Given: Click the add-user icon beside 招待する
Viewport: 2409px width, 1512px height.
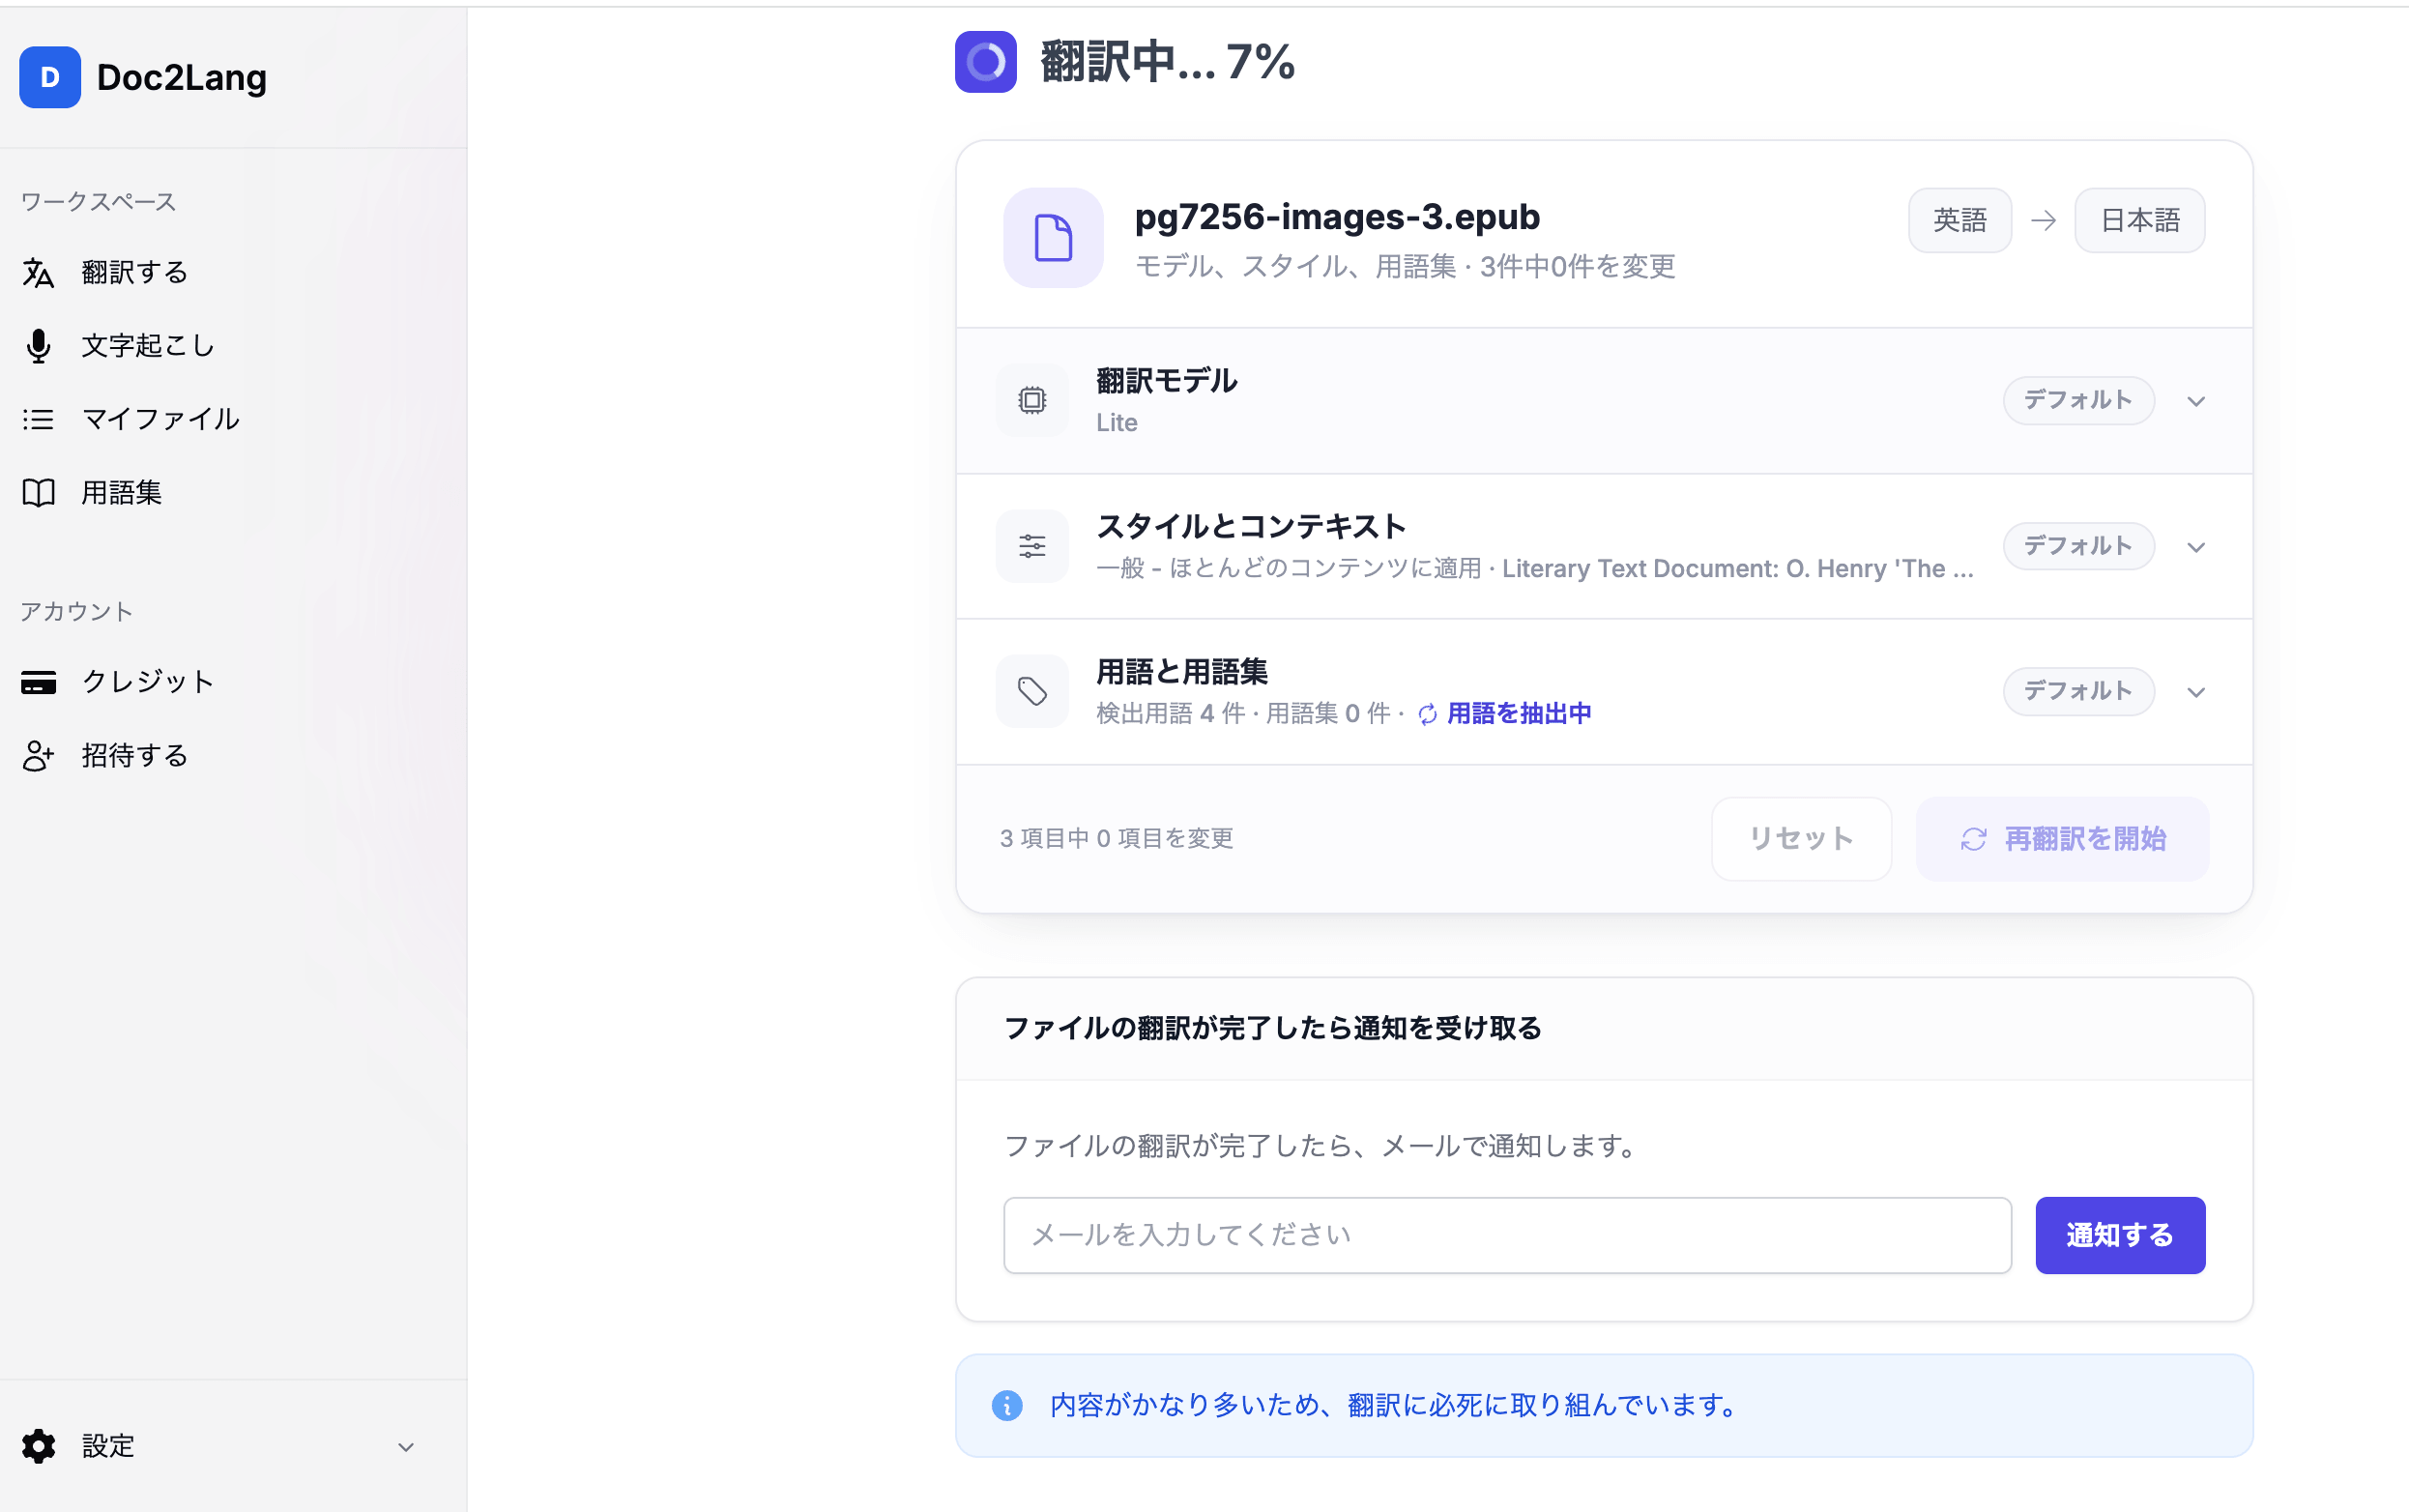Looking at the screenshot, I should click(x=38, y=756).
